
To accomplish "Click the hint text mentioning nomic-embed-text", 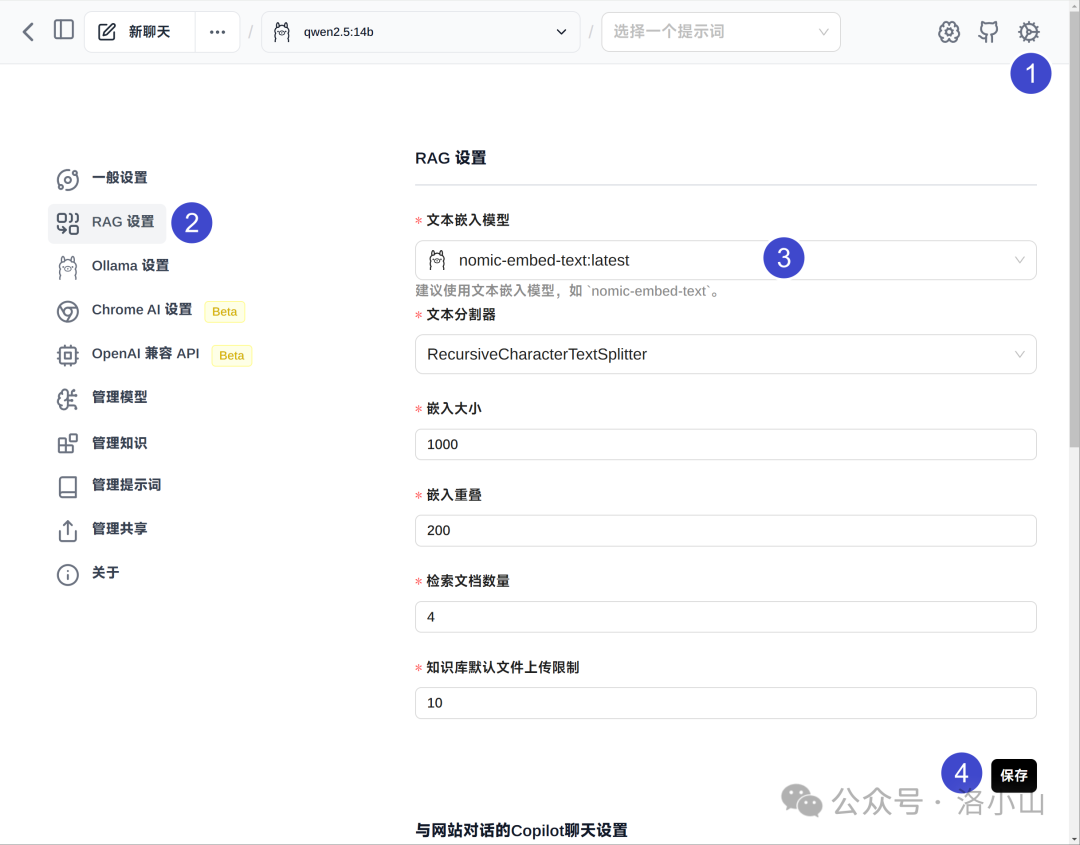I will tap(569, 291).
